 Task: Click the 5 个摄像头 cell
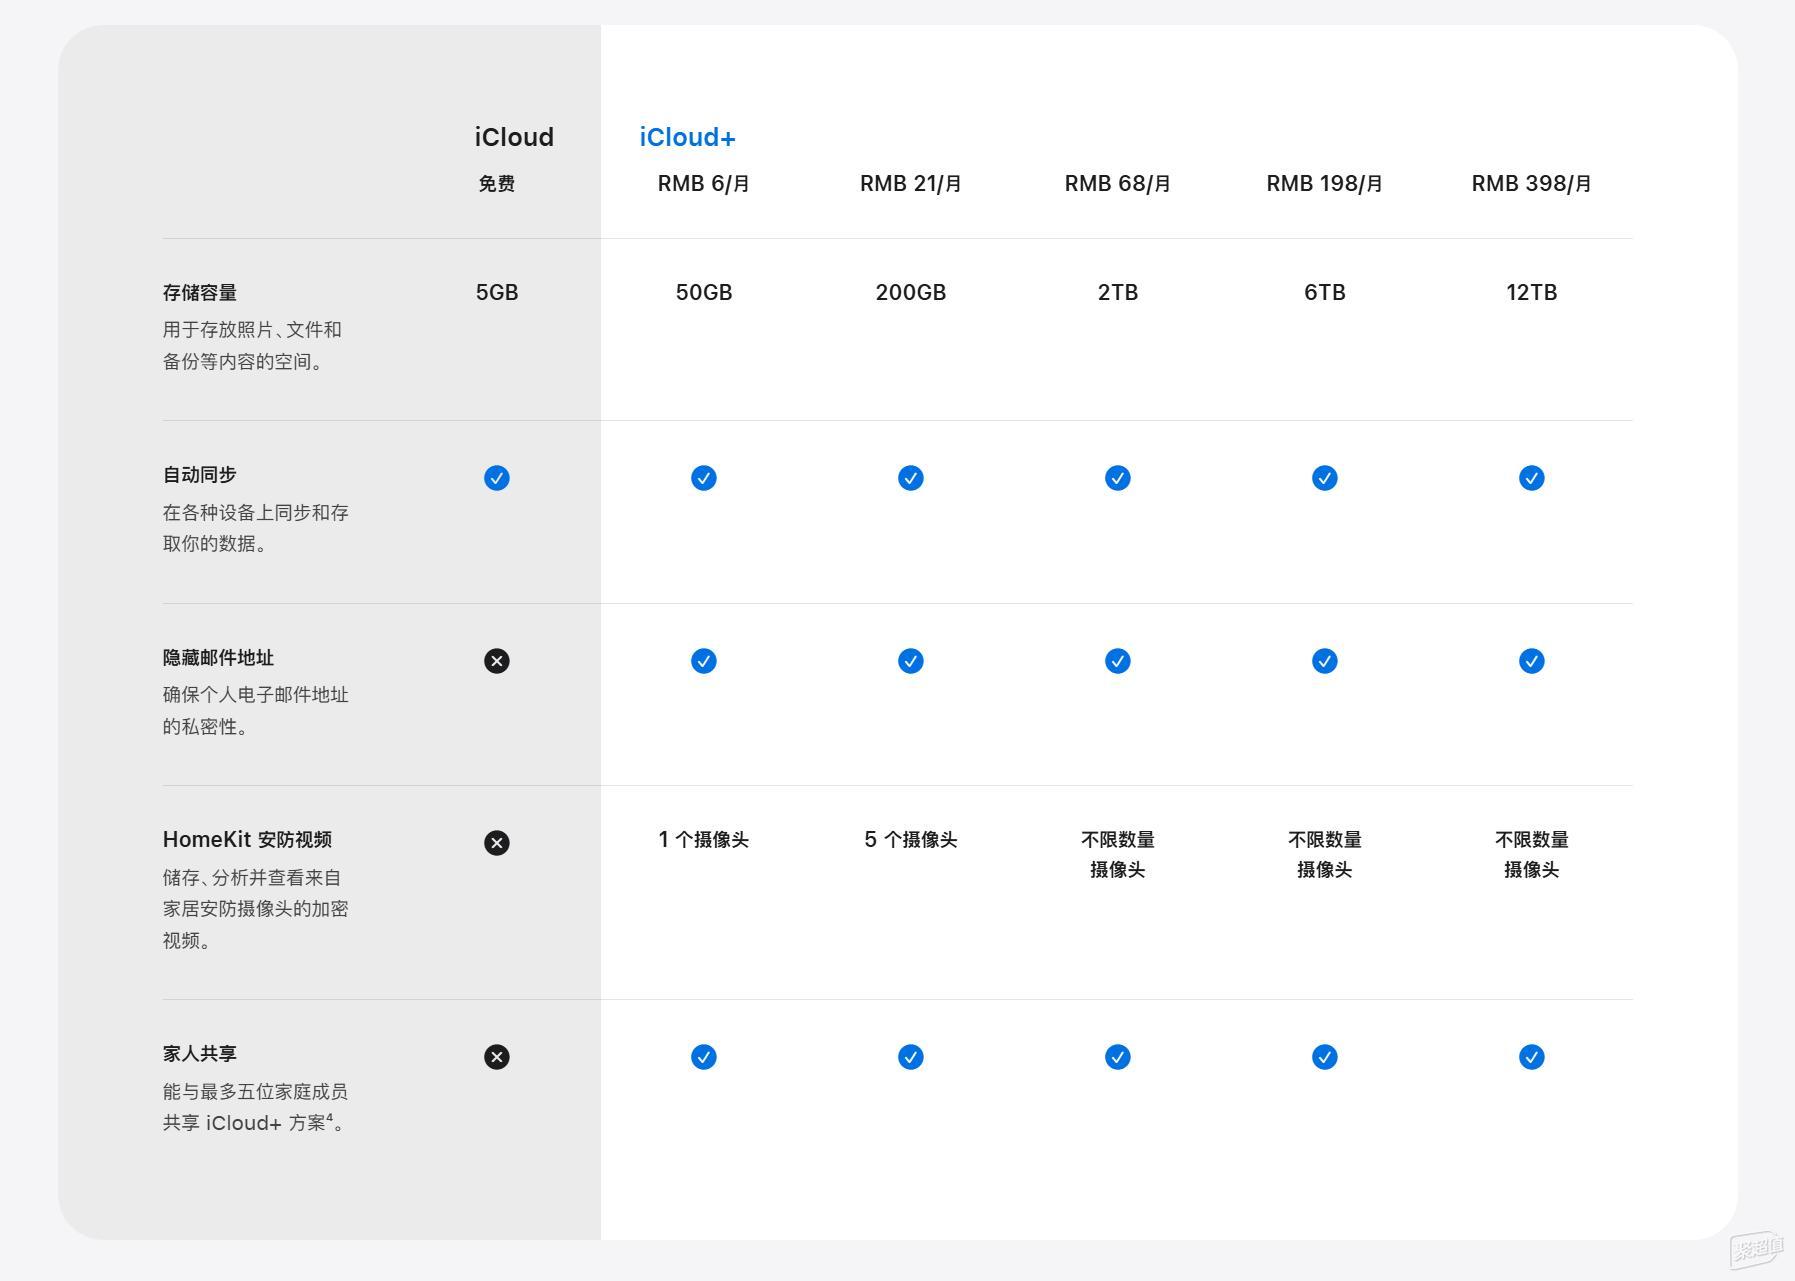[x=911, y=840]
